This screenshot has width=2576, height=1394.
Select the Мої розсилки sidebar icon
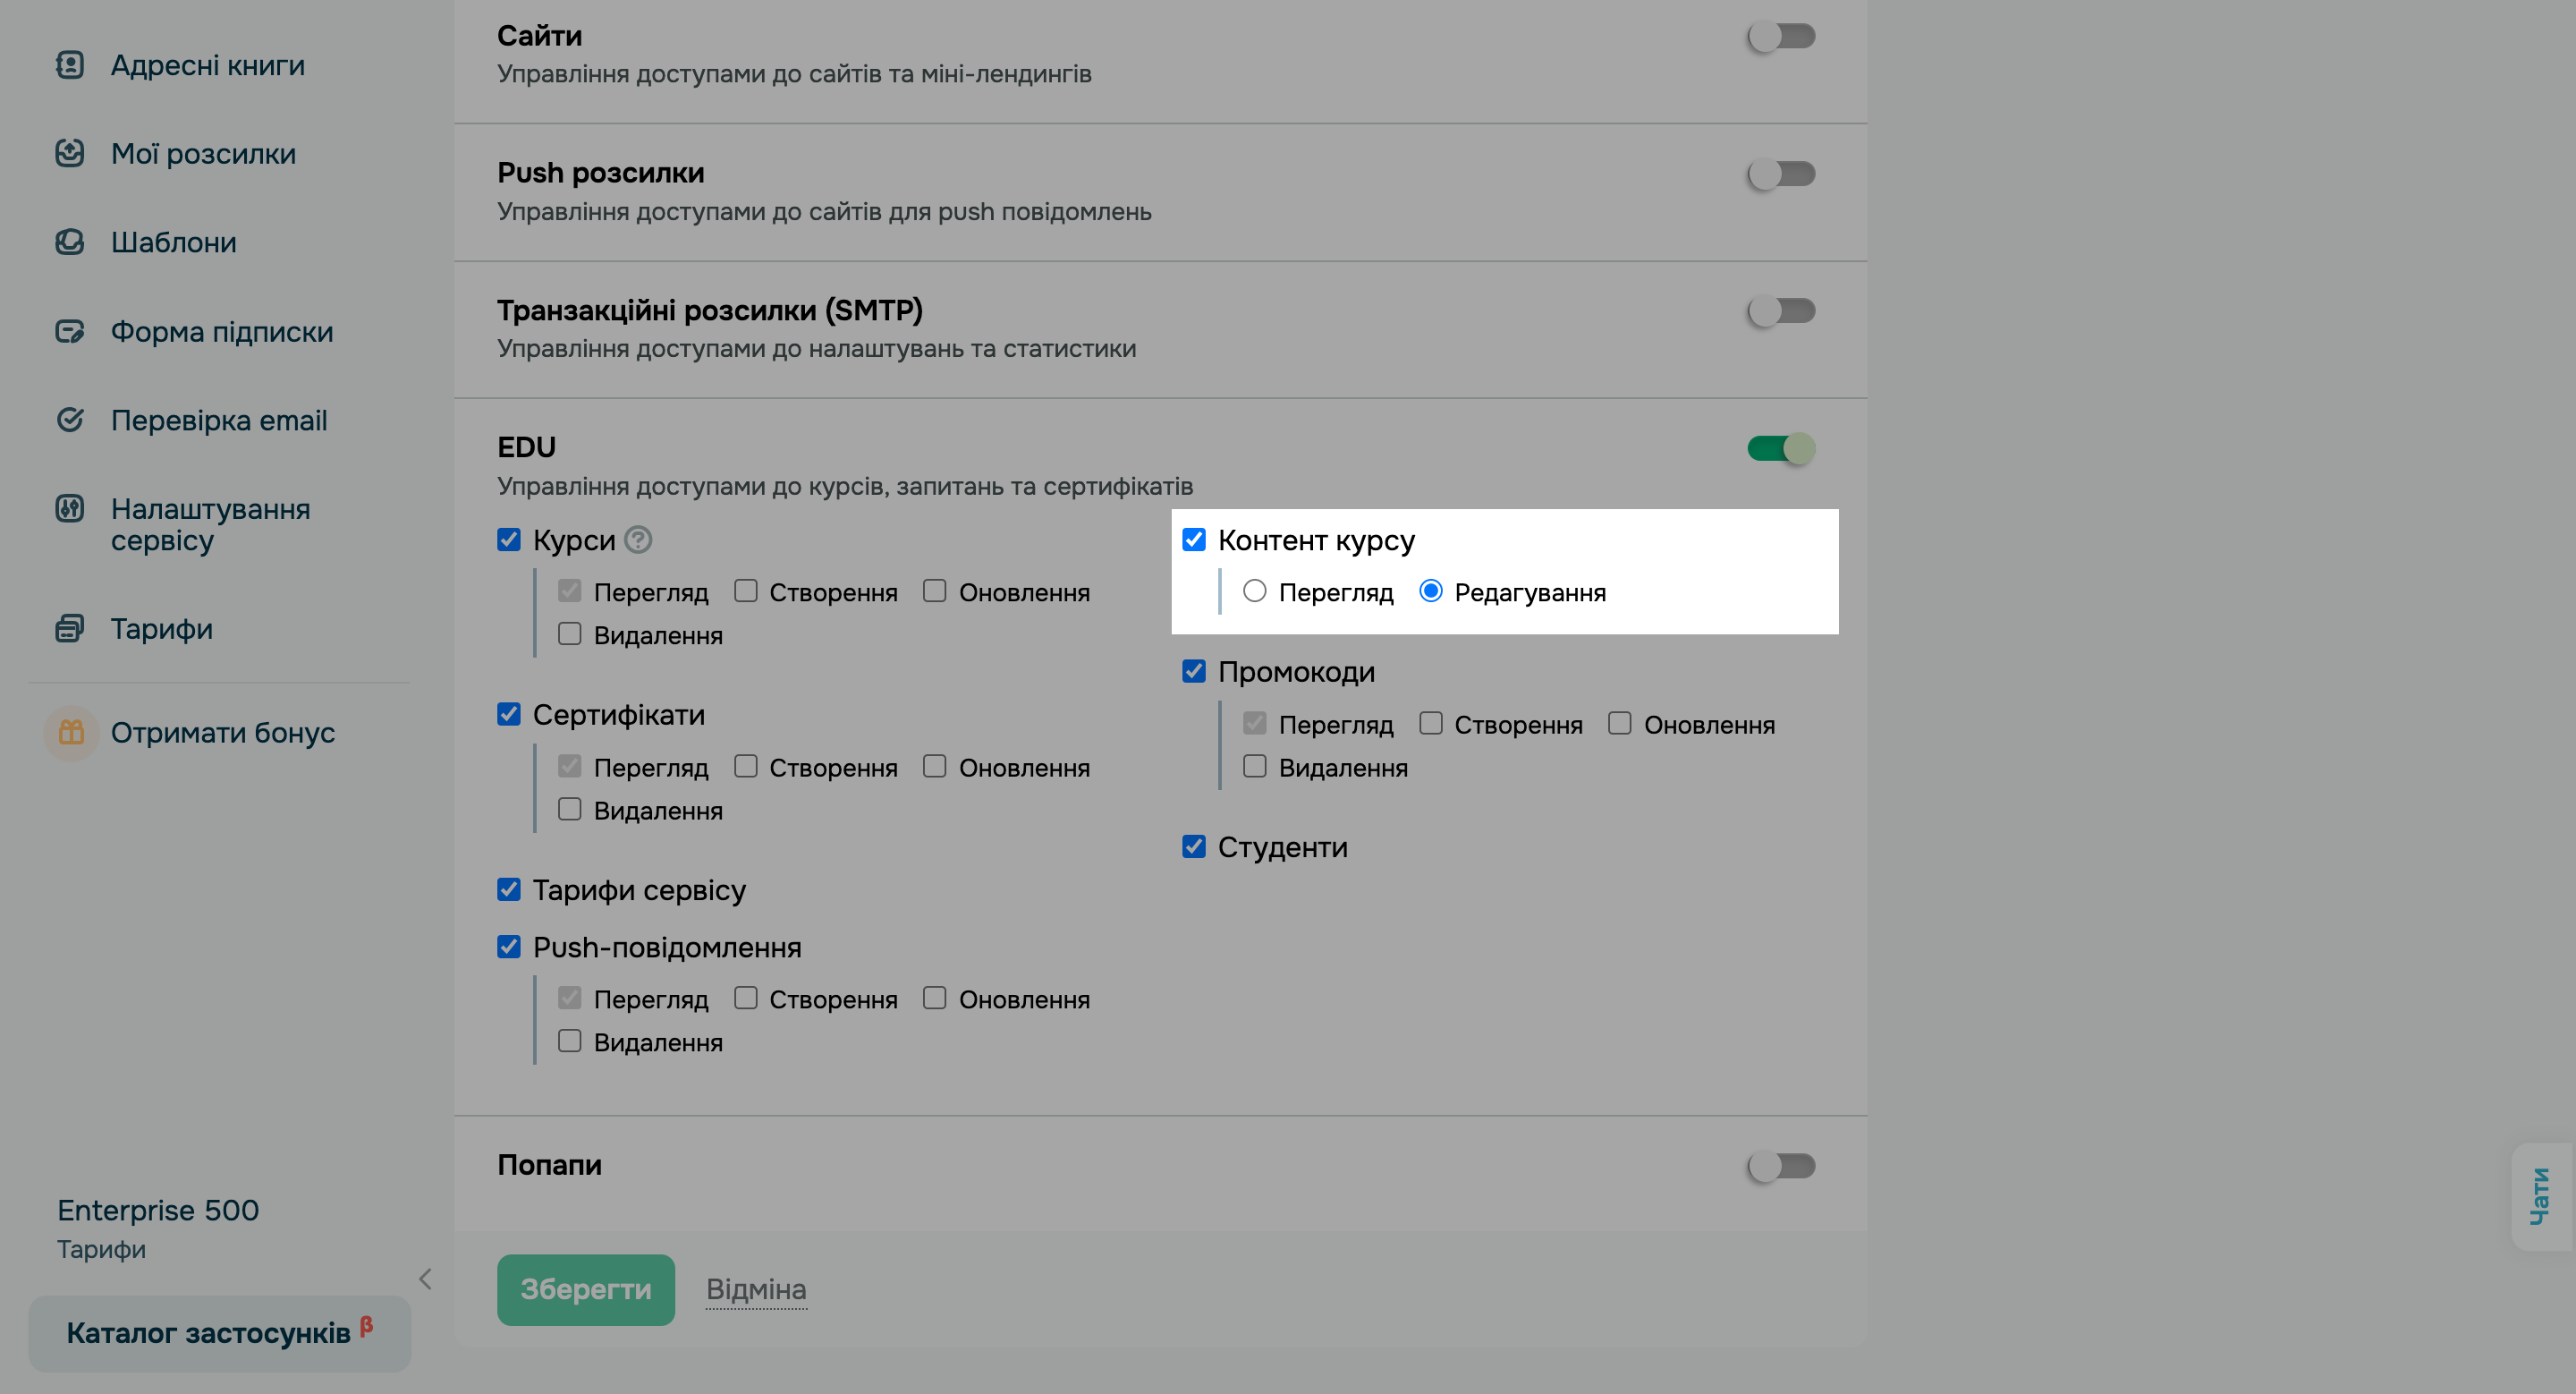pos(70,153)
